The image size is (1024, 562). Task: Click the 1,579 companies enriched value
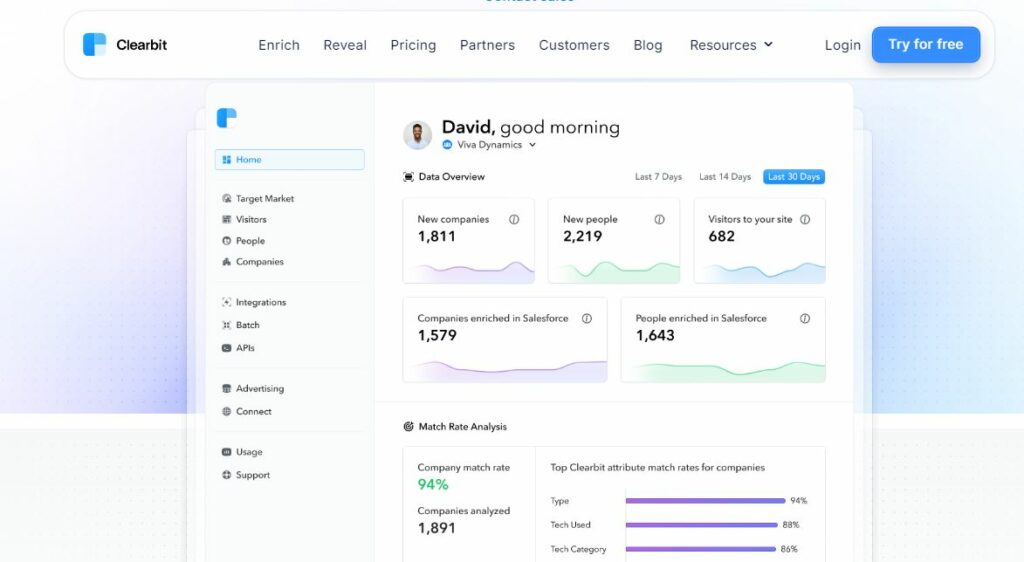point(437,336)
